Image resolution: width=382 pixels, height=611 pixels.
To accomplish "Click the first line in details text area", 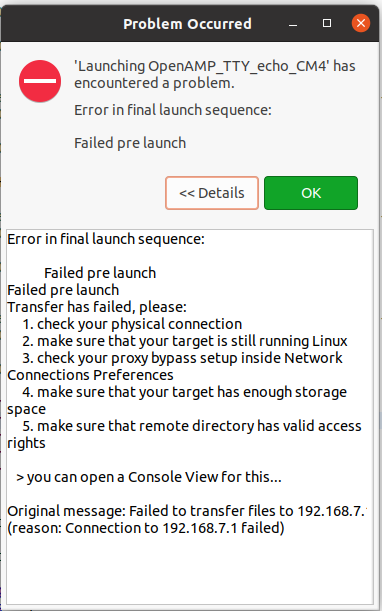I will click(106, 239).
